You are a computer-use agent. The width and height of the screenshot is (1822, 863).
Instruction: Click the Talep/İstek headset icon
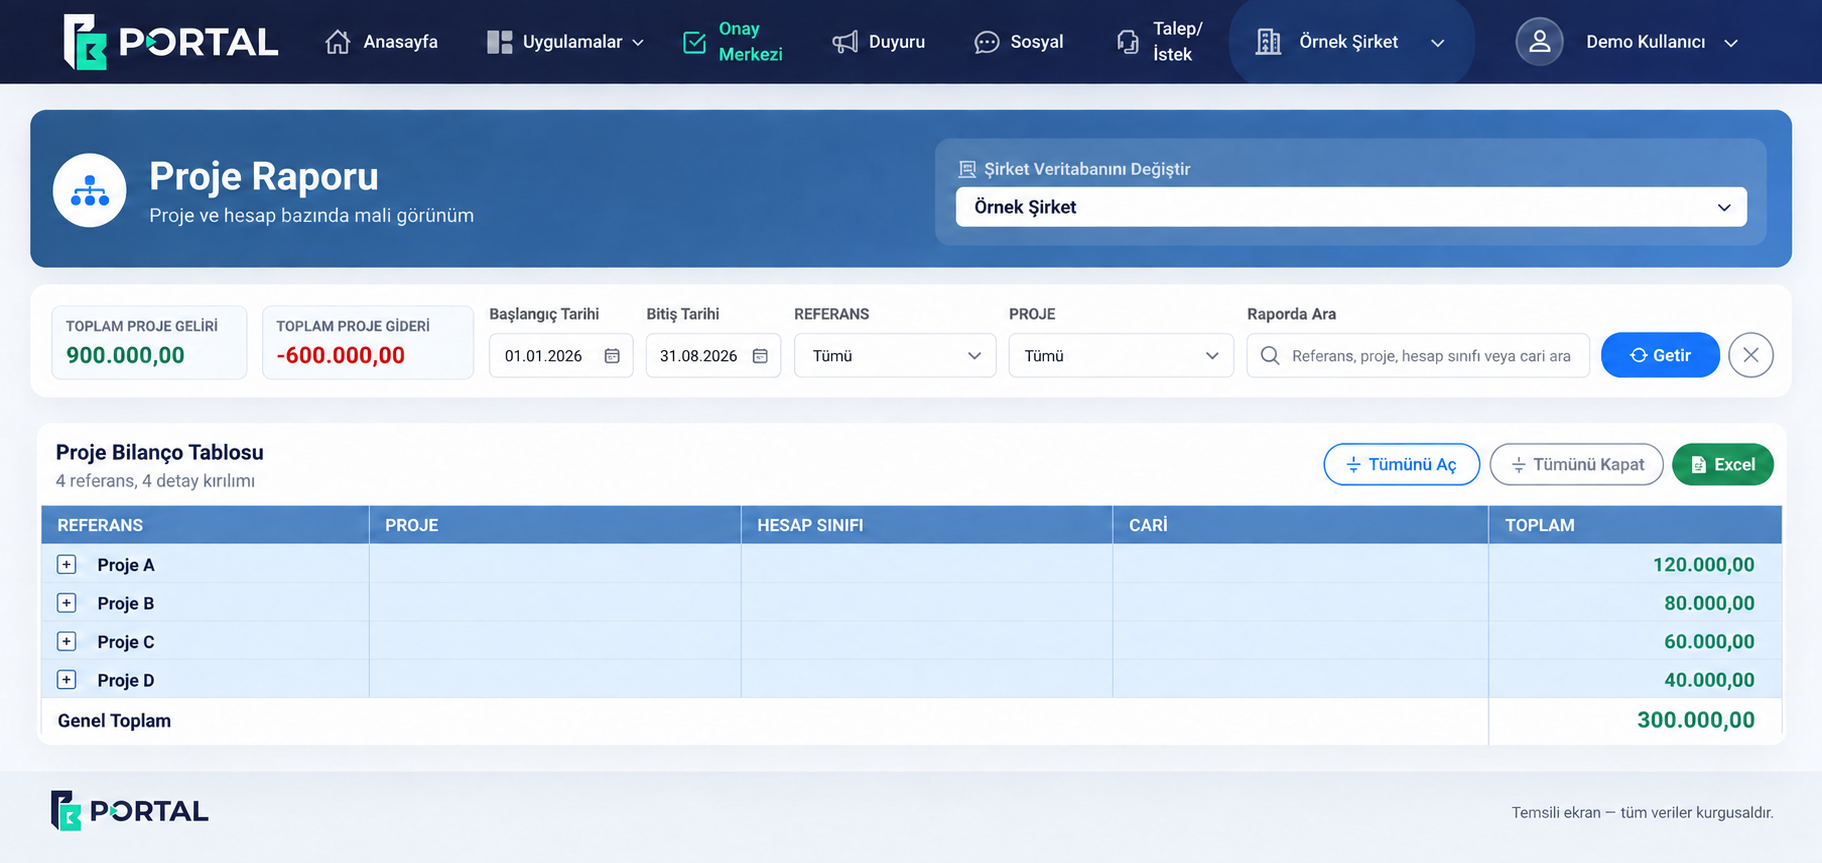pos(1127,42)
